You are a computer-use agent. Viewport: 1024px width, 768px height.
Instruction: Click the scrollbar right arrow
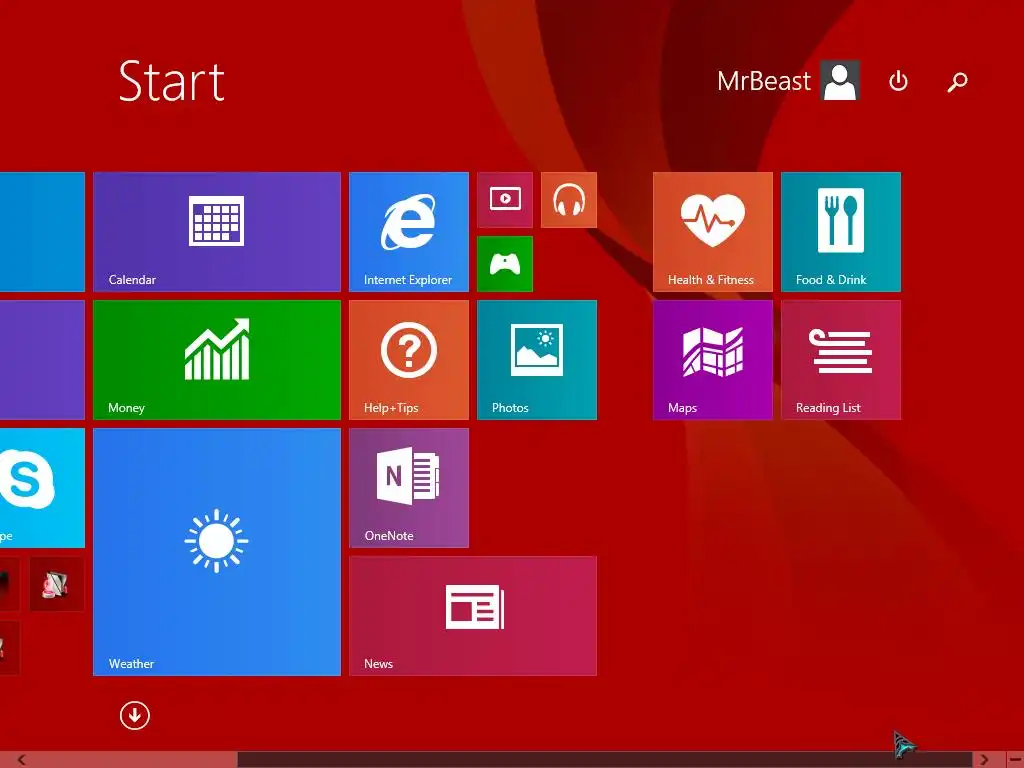pyautogui.click(x=984, y=760)
